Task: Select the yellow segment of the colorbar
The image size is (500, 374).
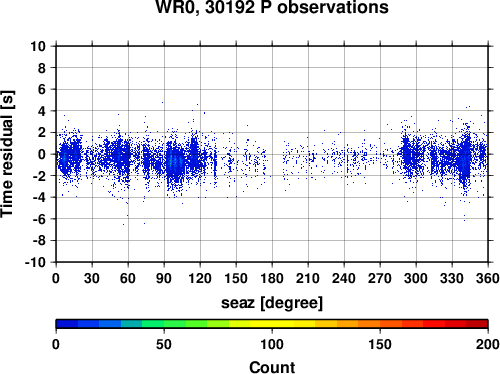Action: coord(272,324)
